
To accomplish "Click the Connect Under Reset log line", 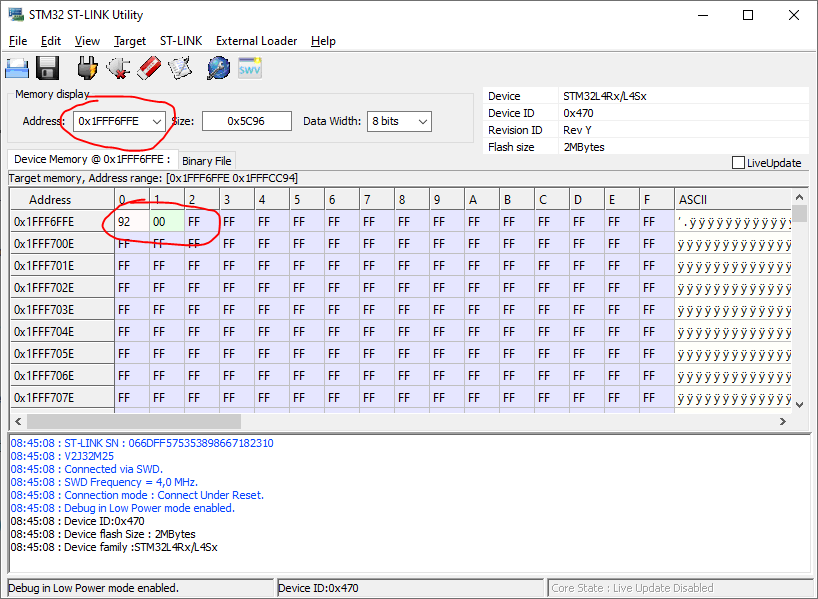I will point(137,495).
